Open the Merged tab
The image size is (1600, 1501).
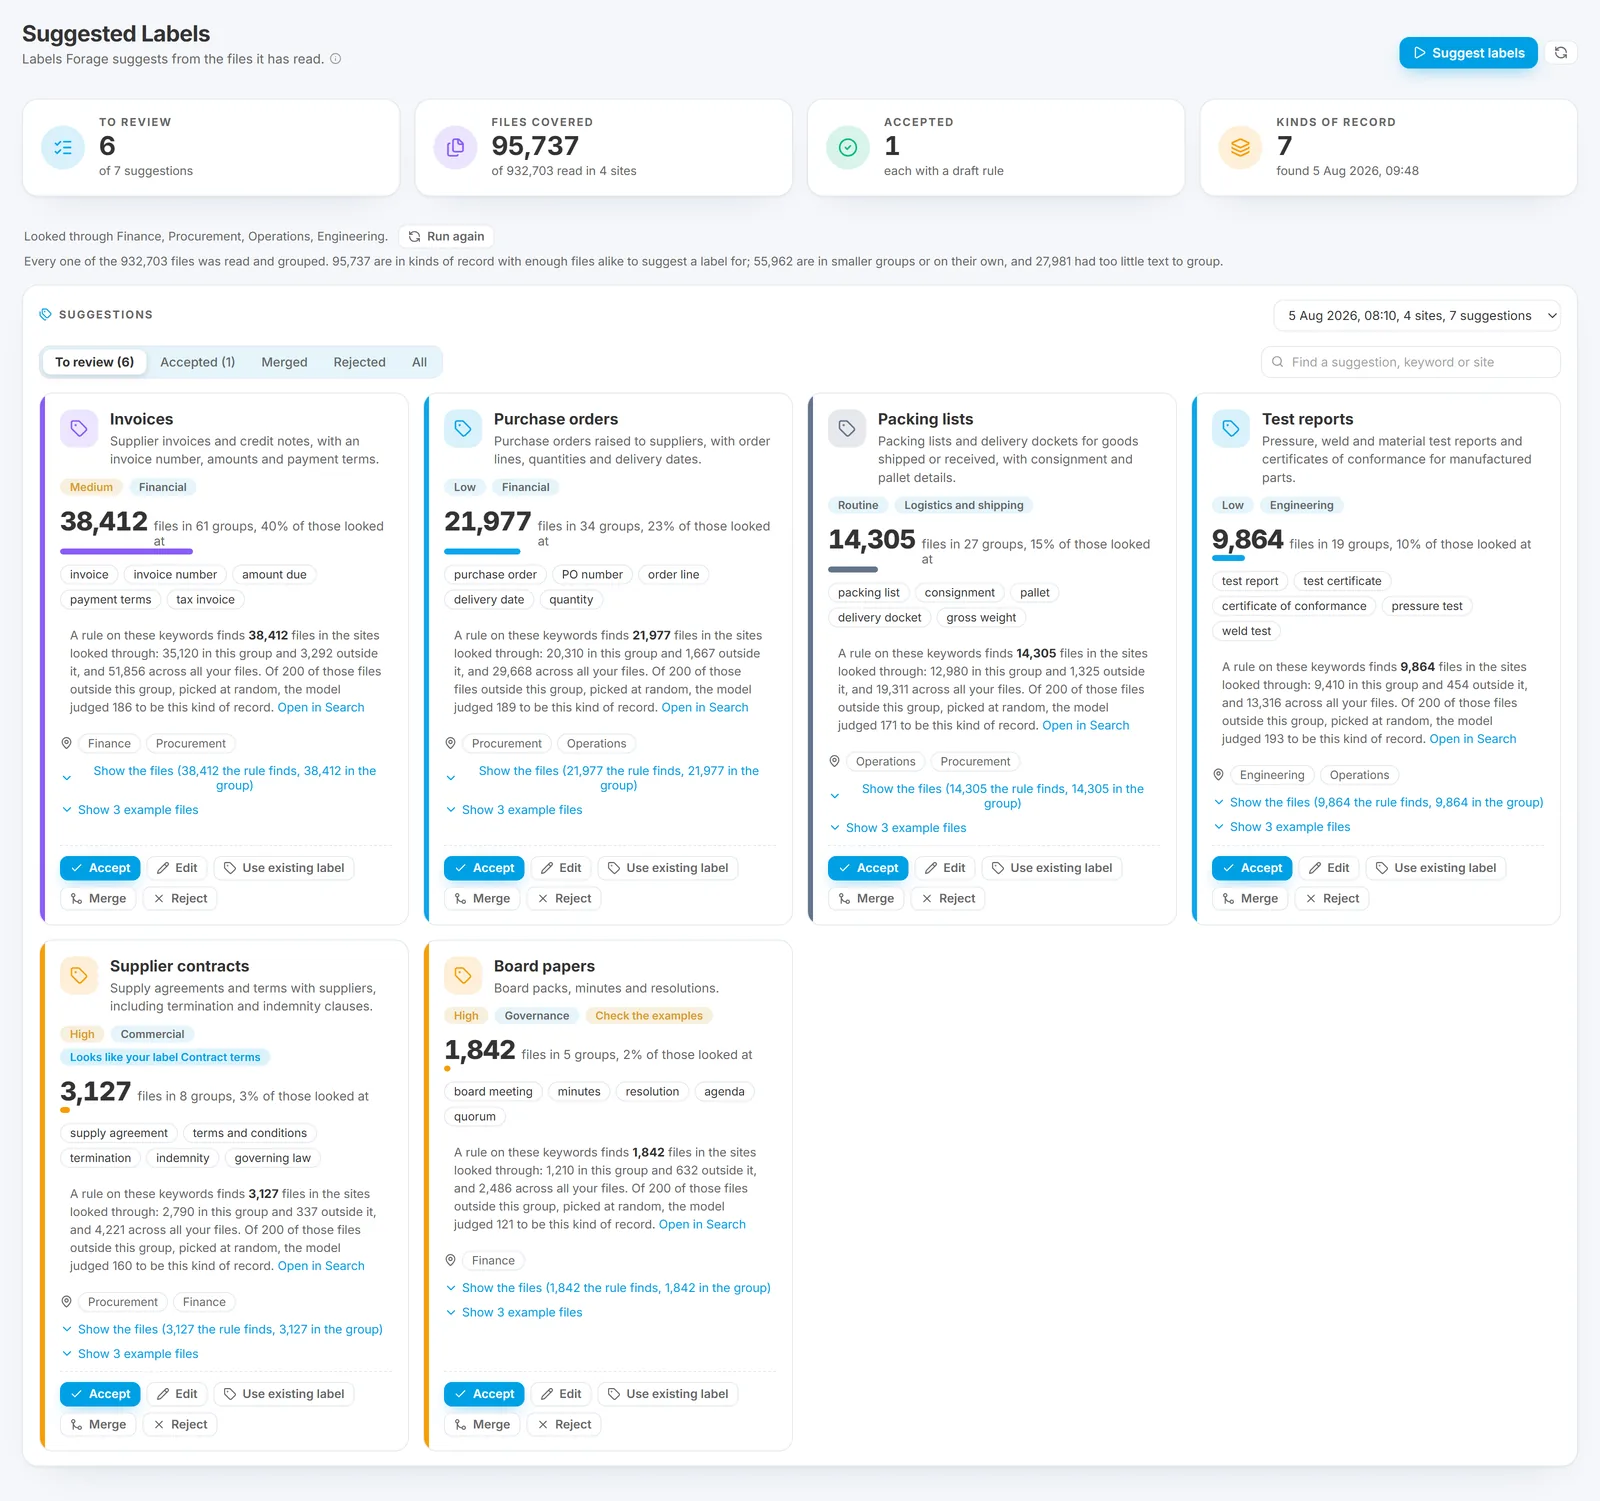(284, 362)
